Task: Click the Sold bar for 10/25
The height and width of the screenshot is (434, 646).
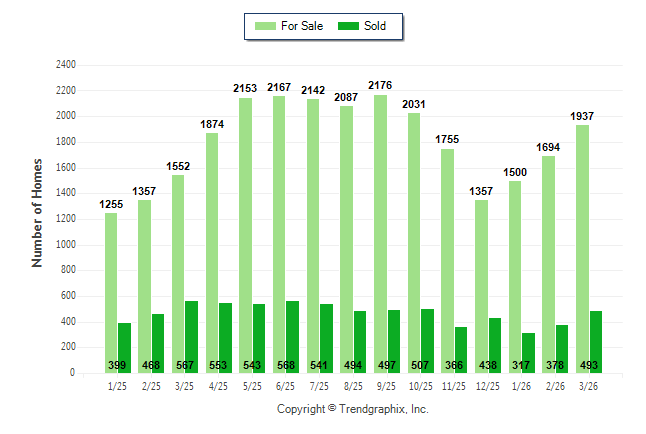Action: point(427,335)
